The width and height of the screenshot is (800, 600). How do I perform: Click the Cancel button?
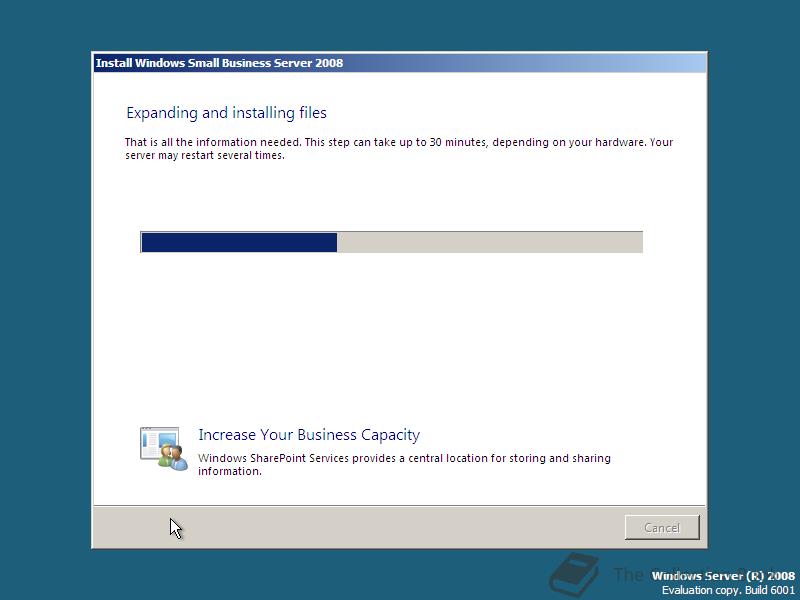click(x=662, y=527)
